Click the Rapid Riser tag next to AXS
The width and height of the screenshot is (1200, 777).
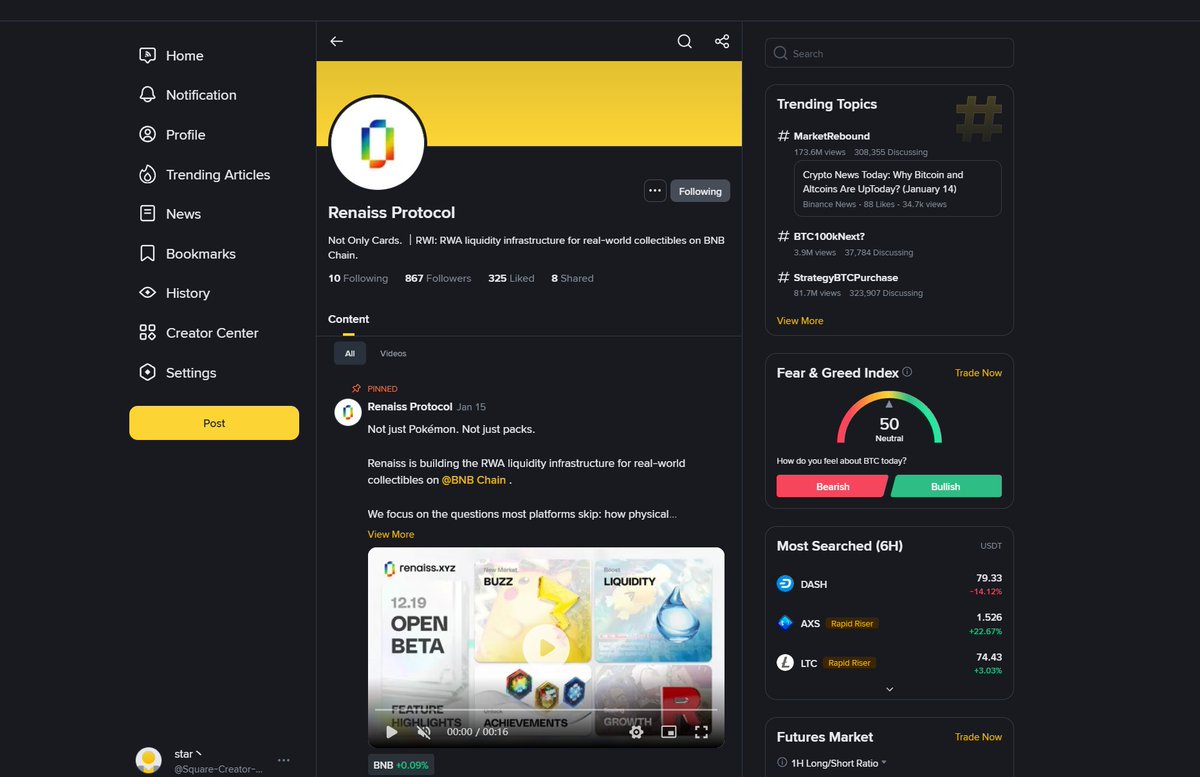(x=851, y=623)
